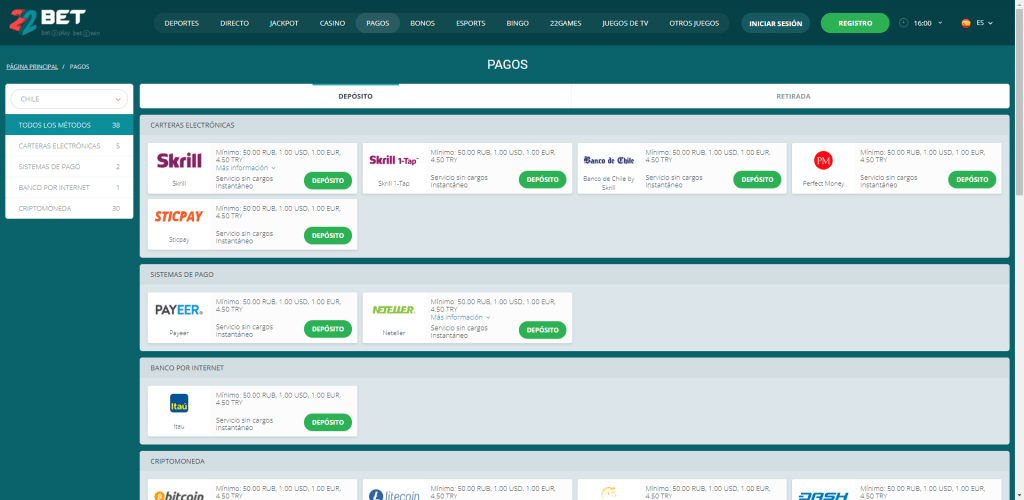The image size is (1024, 500).
Task: Expand Más información under Skrill
Action: pos(245,168)
